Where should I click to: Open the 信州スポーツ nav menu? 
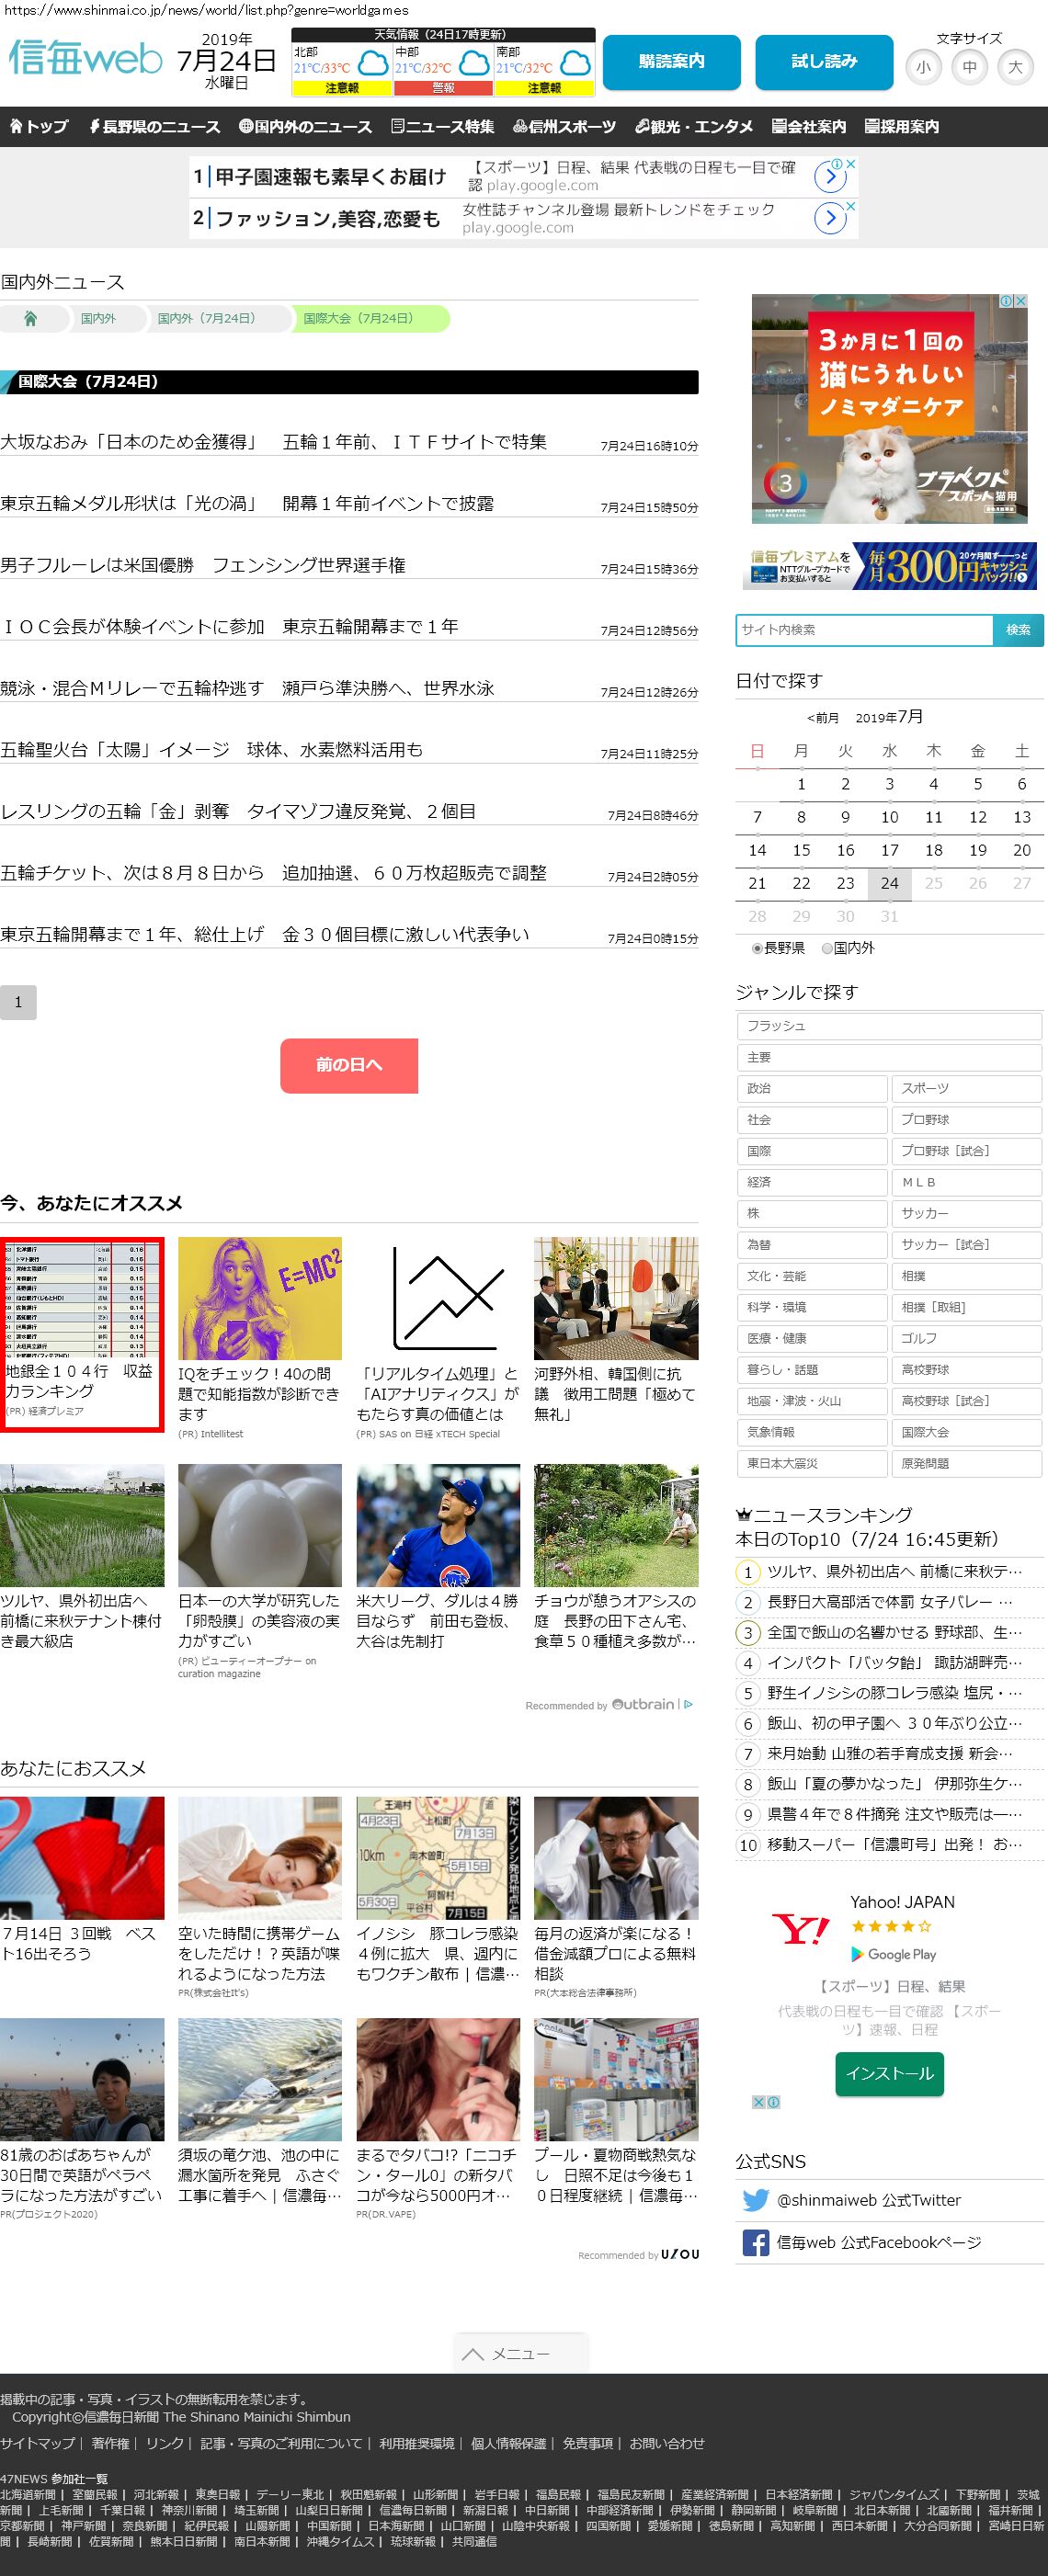click(x=565, y=127)
